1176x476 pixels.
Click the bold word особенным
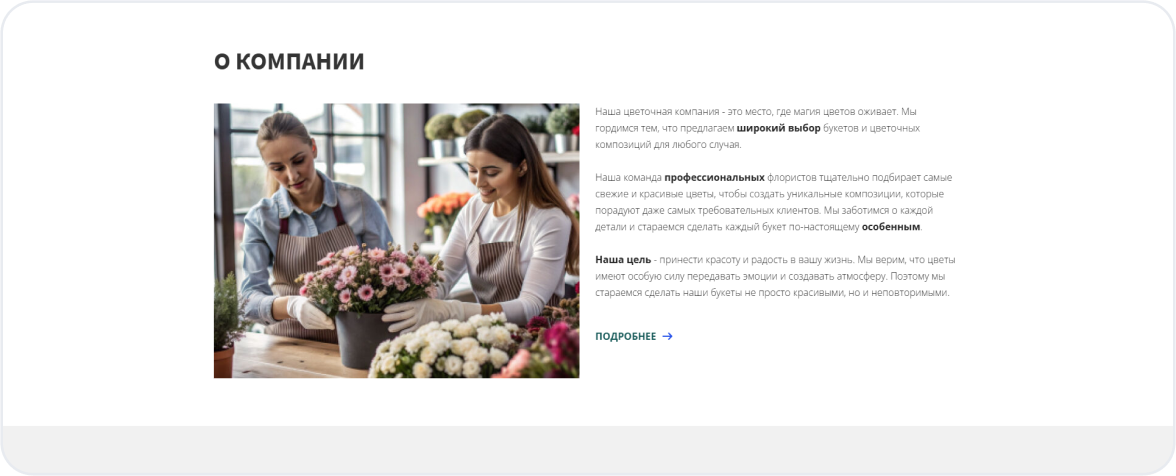pos(890,226)
